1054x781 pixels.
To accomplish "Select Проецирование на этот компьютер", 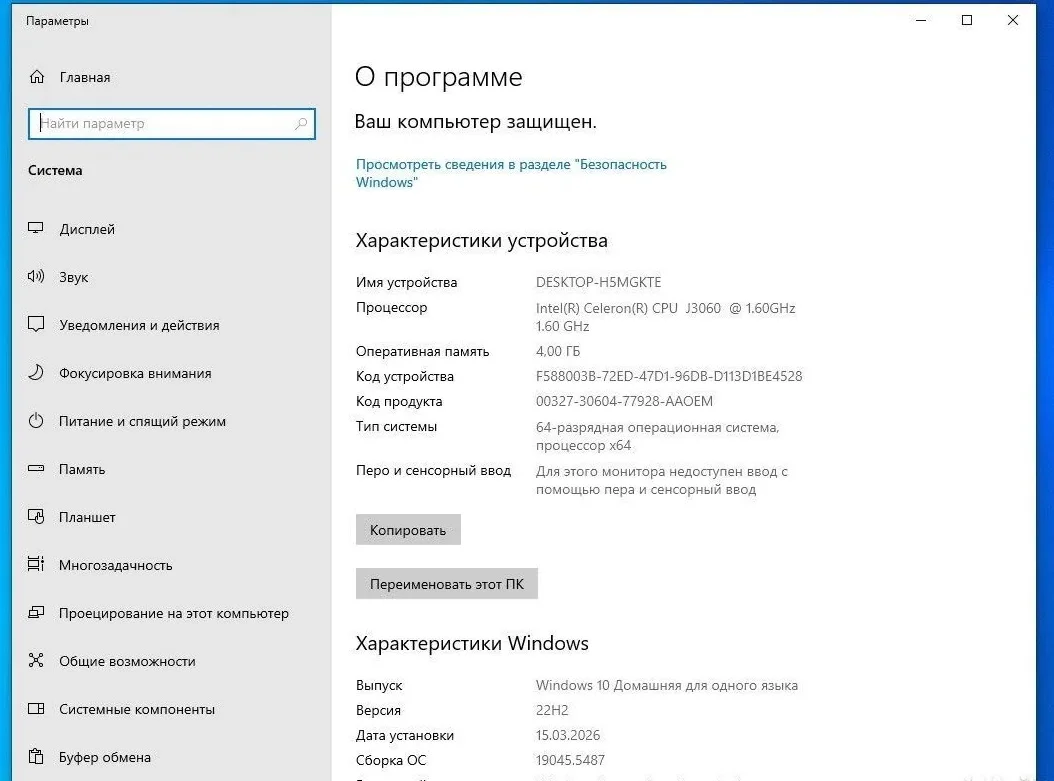I will pyautogui.click(x=171, y=613).
